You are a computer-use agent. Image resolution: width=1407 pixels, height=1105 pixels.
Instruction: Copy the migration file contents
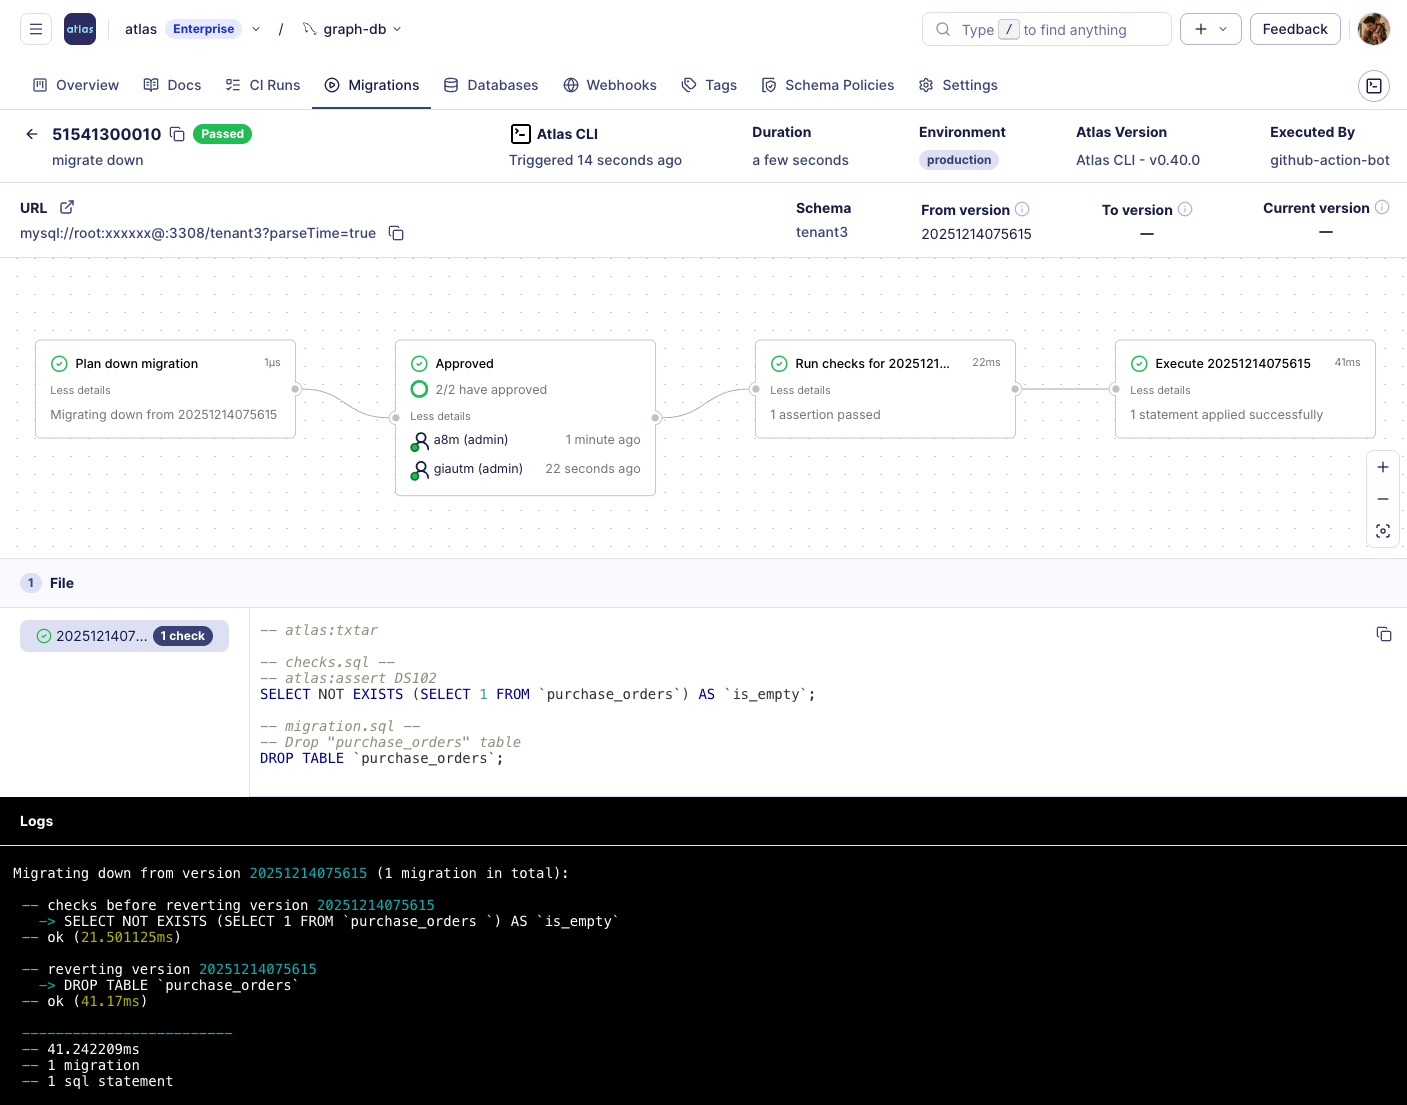pyautogui.click(x=1384, y=634)
